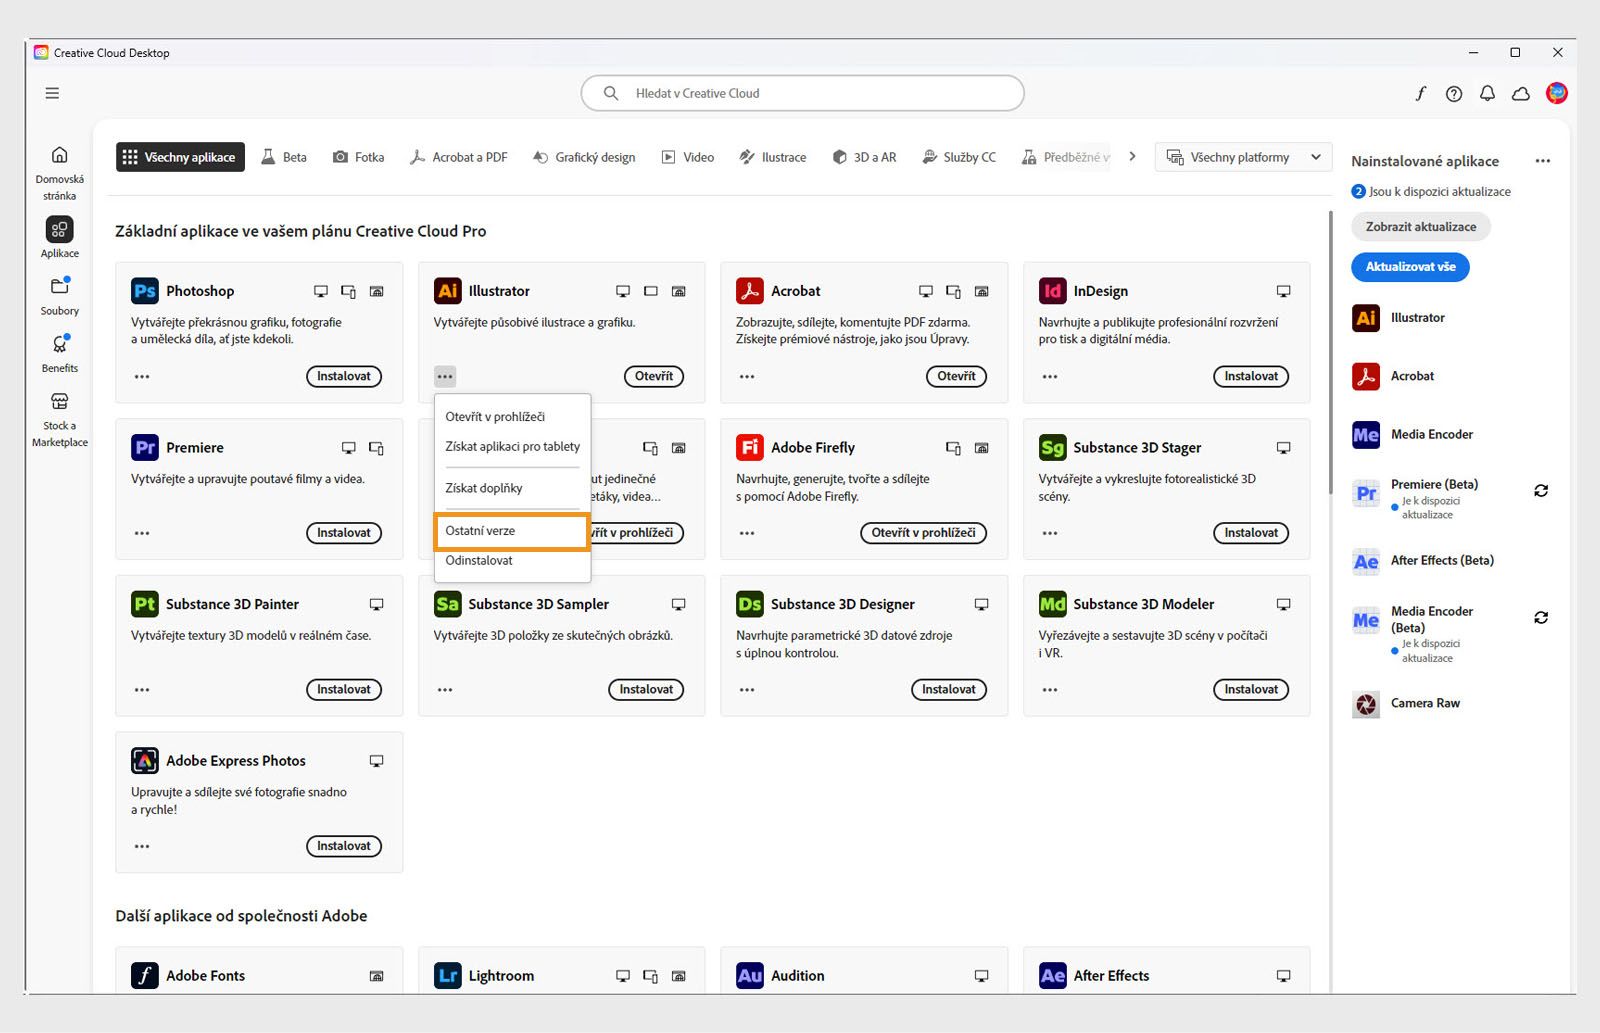
Task: Click Instalovat for InDesign
Action: coord(1251,377)
